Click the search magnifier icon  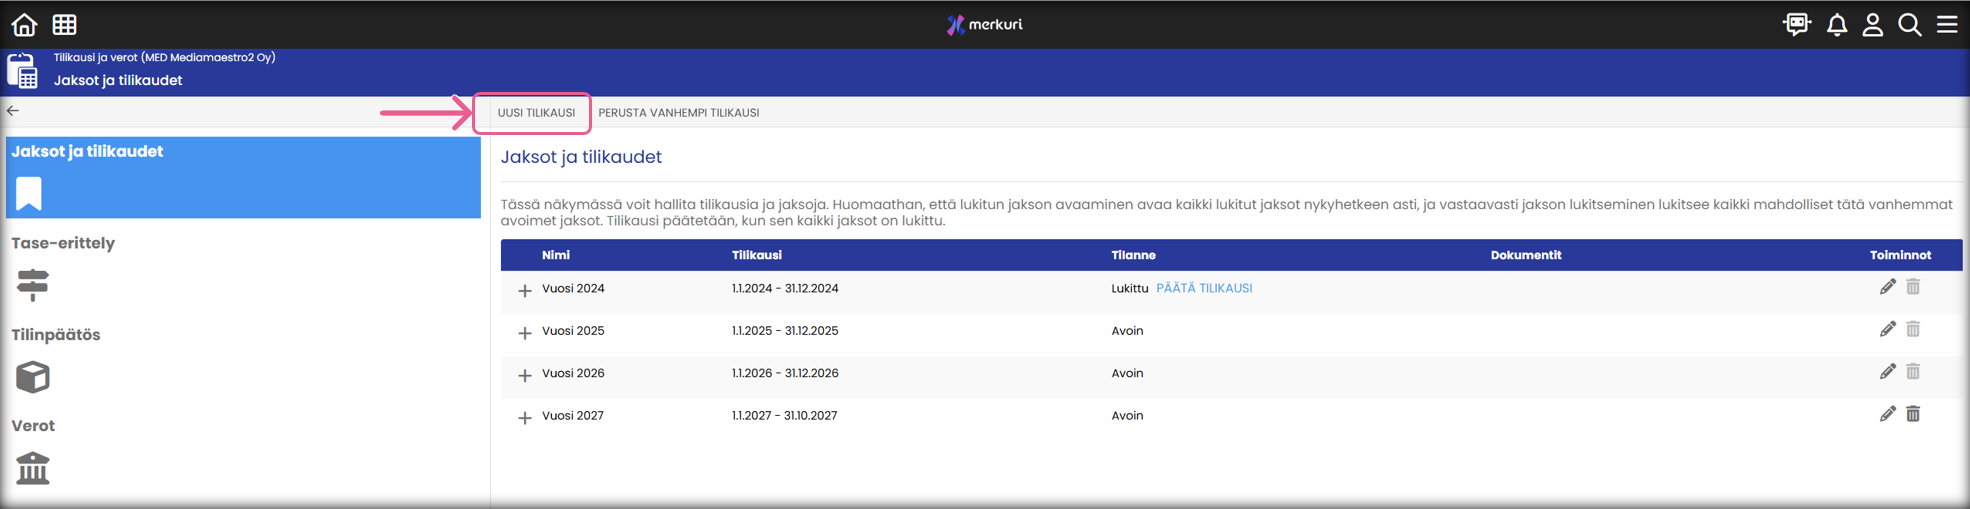(1909, 24)
